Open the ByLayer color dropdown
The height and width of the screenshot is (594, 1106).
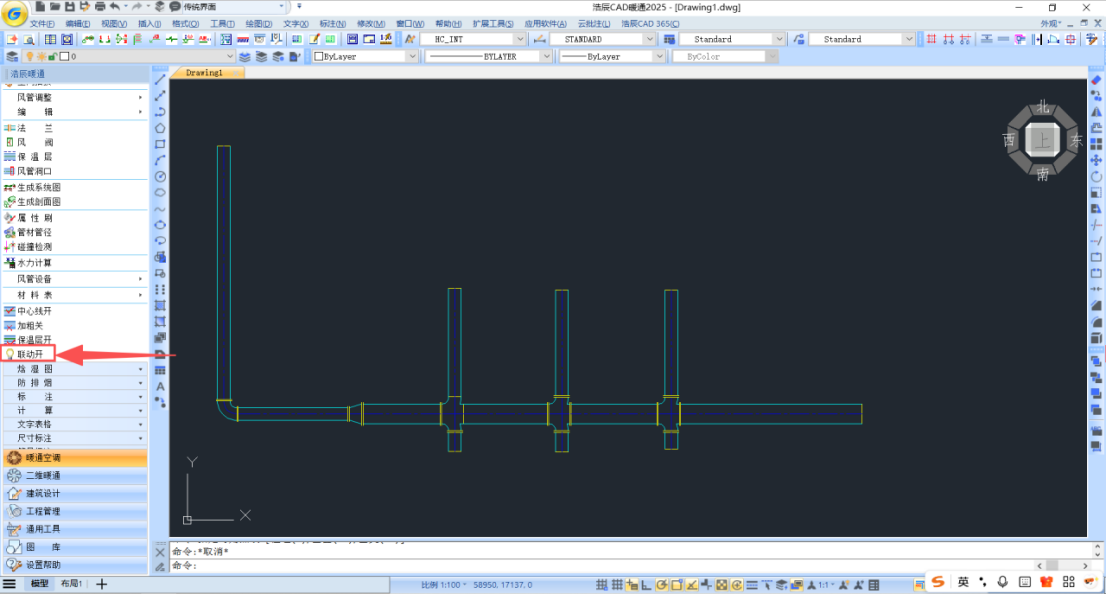click(x=364, y=57)
